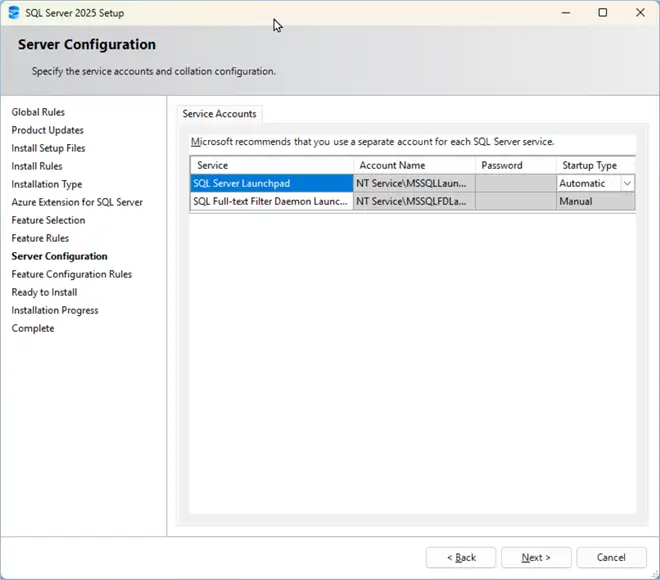Click the SQL Server Setup title bar icon
The width and height of the screenshot is (660, 580).
tap(13, 13)
